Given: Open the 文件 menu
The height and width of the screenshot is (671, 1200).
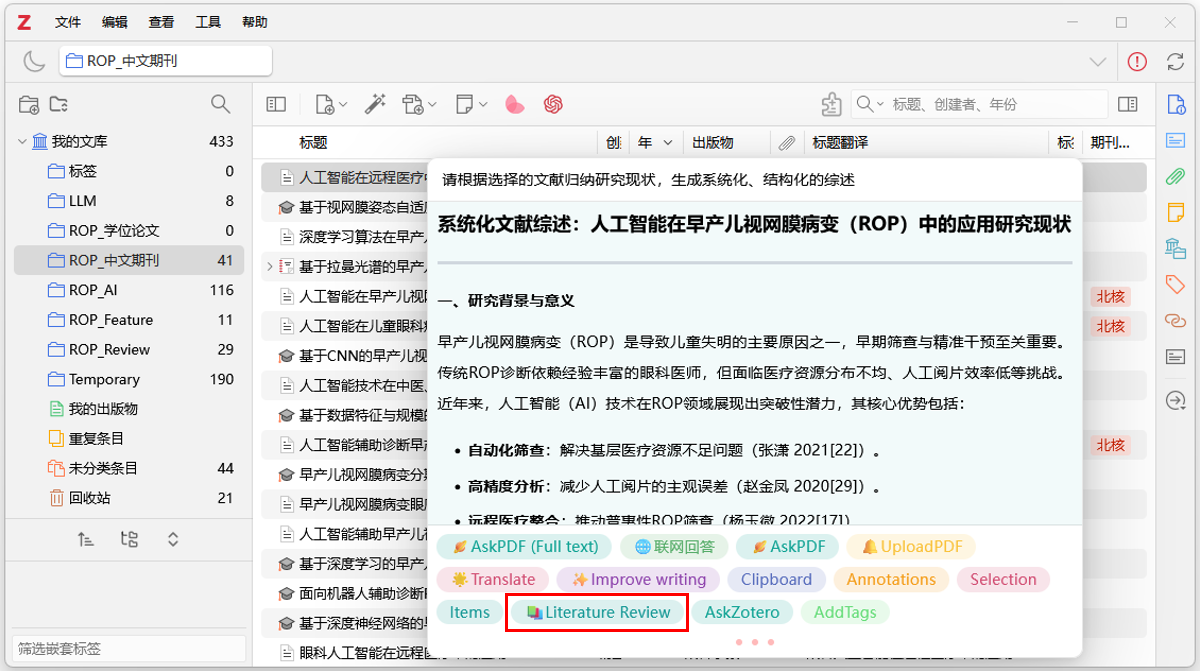Looking at the screenshot, I should pyautogui.click(x=68, y=22).
